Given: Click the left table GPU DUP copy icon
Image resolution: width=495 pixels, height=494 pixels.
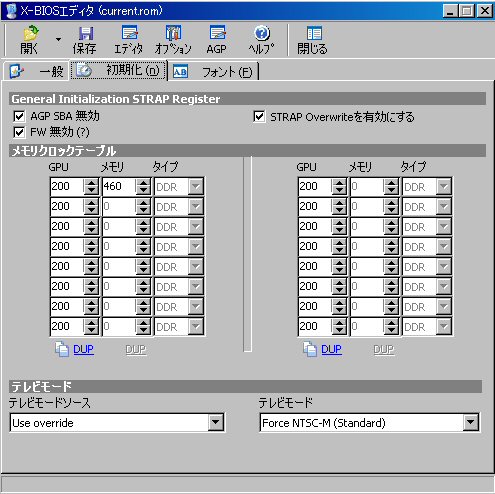Looking at the screenshot, I should tap(62, 349).
